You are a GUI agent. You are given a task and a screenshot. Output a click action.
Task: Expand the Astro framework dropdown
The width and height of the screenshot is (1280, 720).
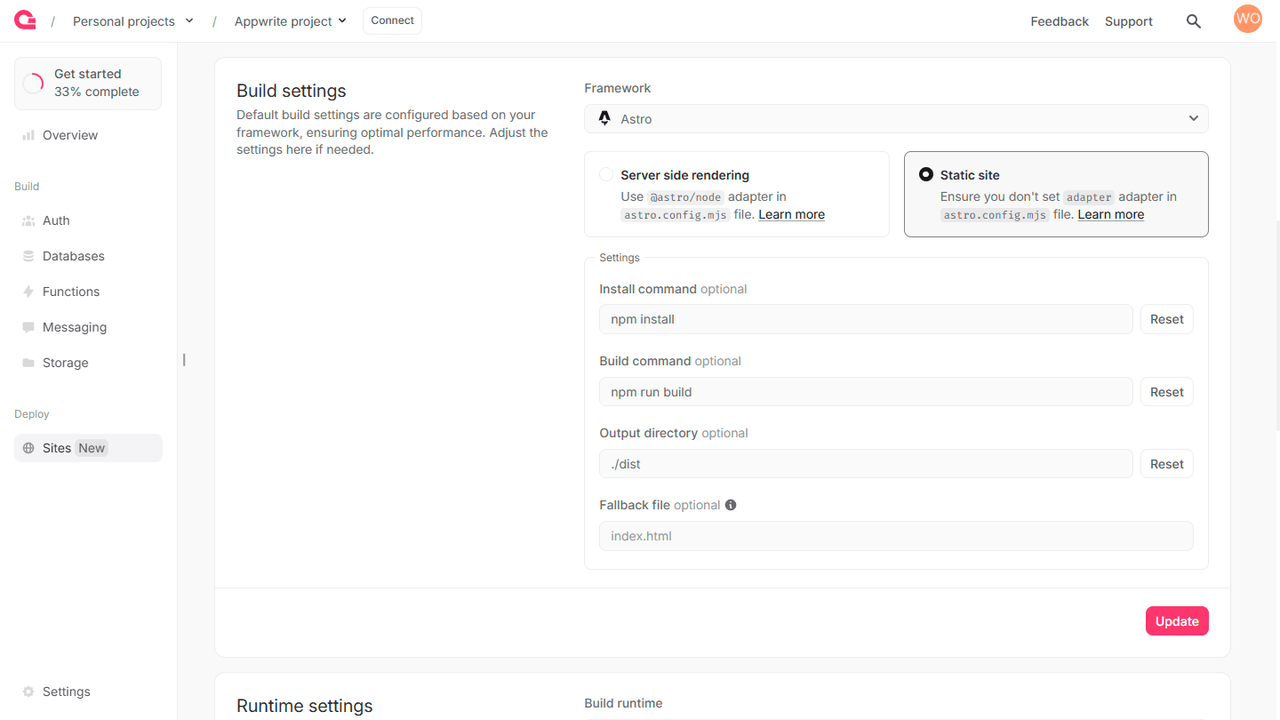pos(895,119)
